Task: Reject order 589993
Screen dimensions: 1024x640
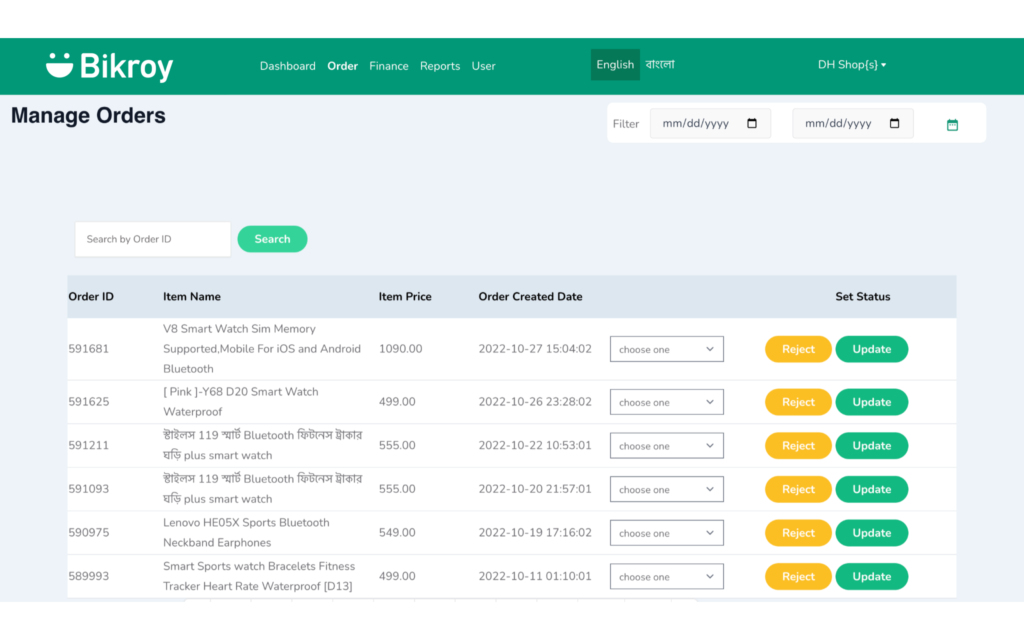Action: pyautogui.click(x=798, y=577)
